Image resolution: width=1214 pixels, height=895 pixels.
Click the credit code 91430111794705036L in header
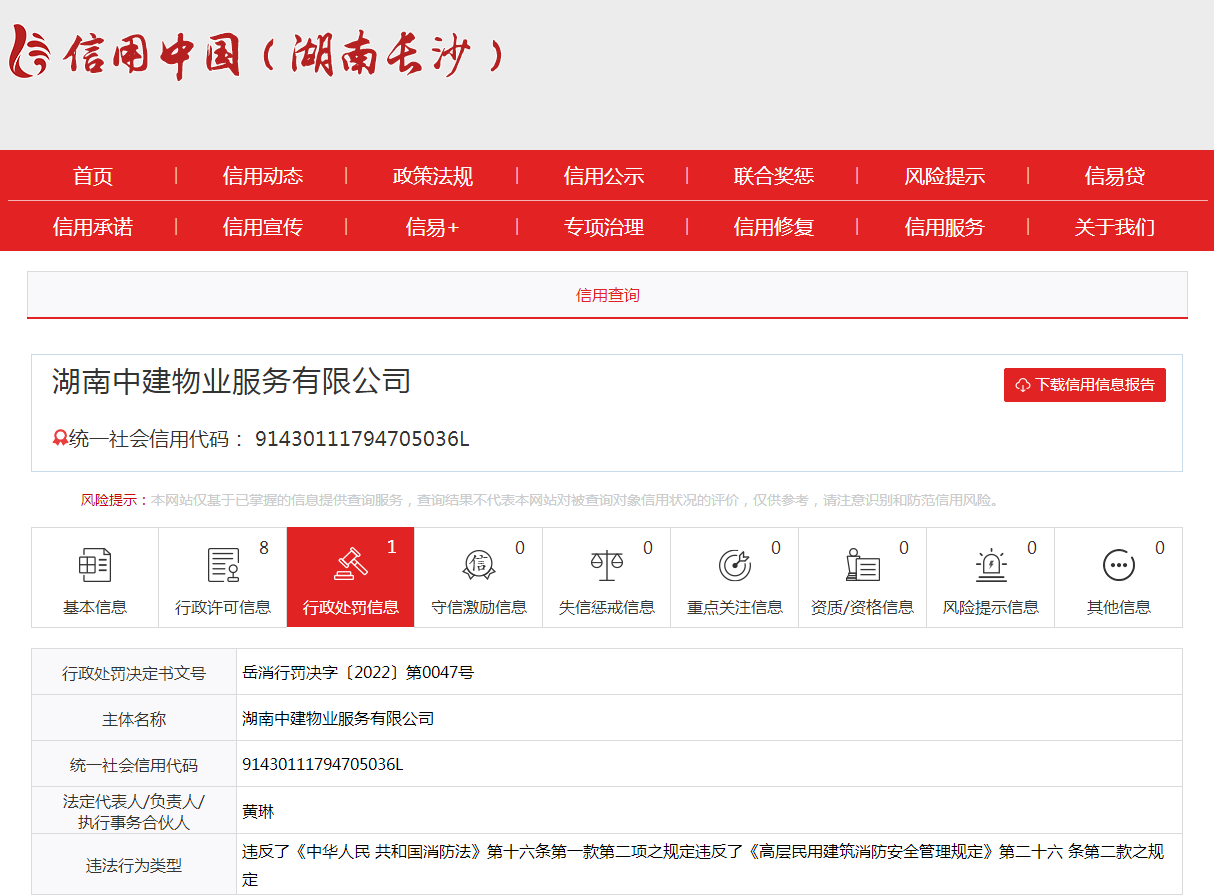click(362, 439)
